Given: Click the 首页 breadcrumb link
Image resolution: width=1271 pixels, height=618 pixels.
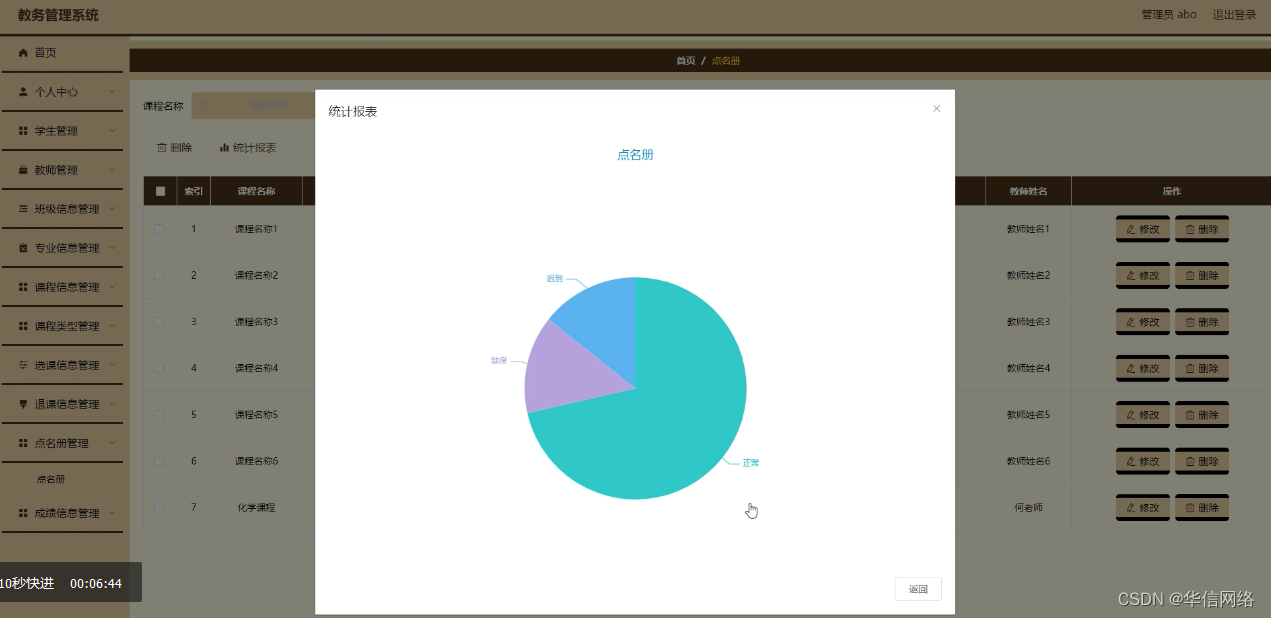Looking at the screenshot, I should coord(684,60).
